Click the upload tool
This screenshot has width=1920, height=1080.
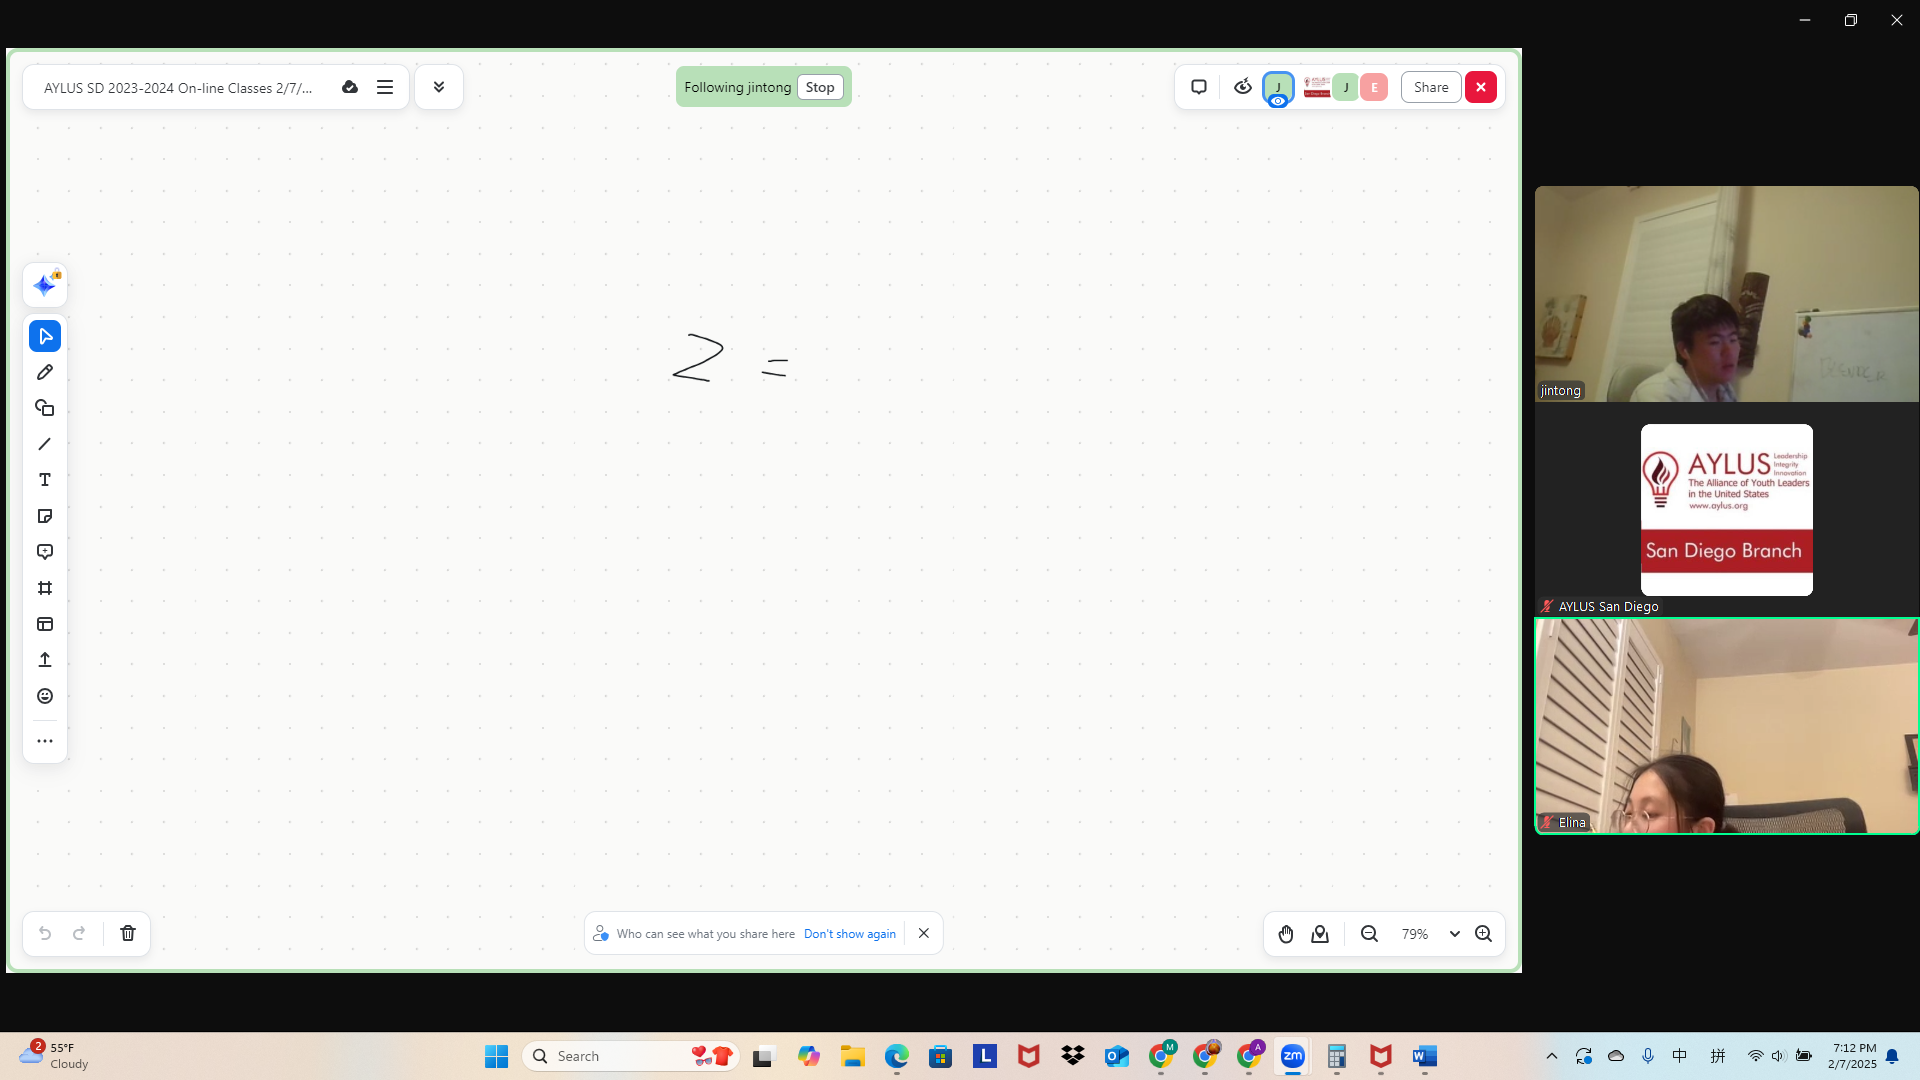(45, 660)
